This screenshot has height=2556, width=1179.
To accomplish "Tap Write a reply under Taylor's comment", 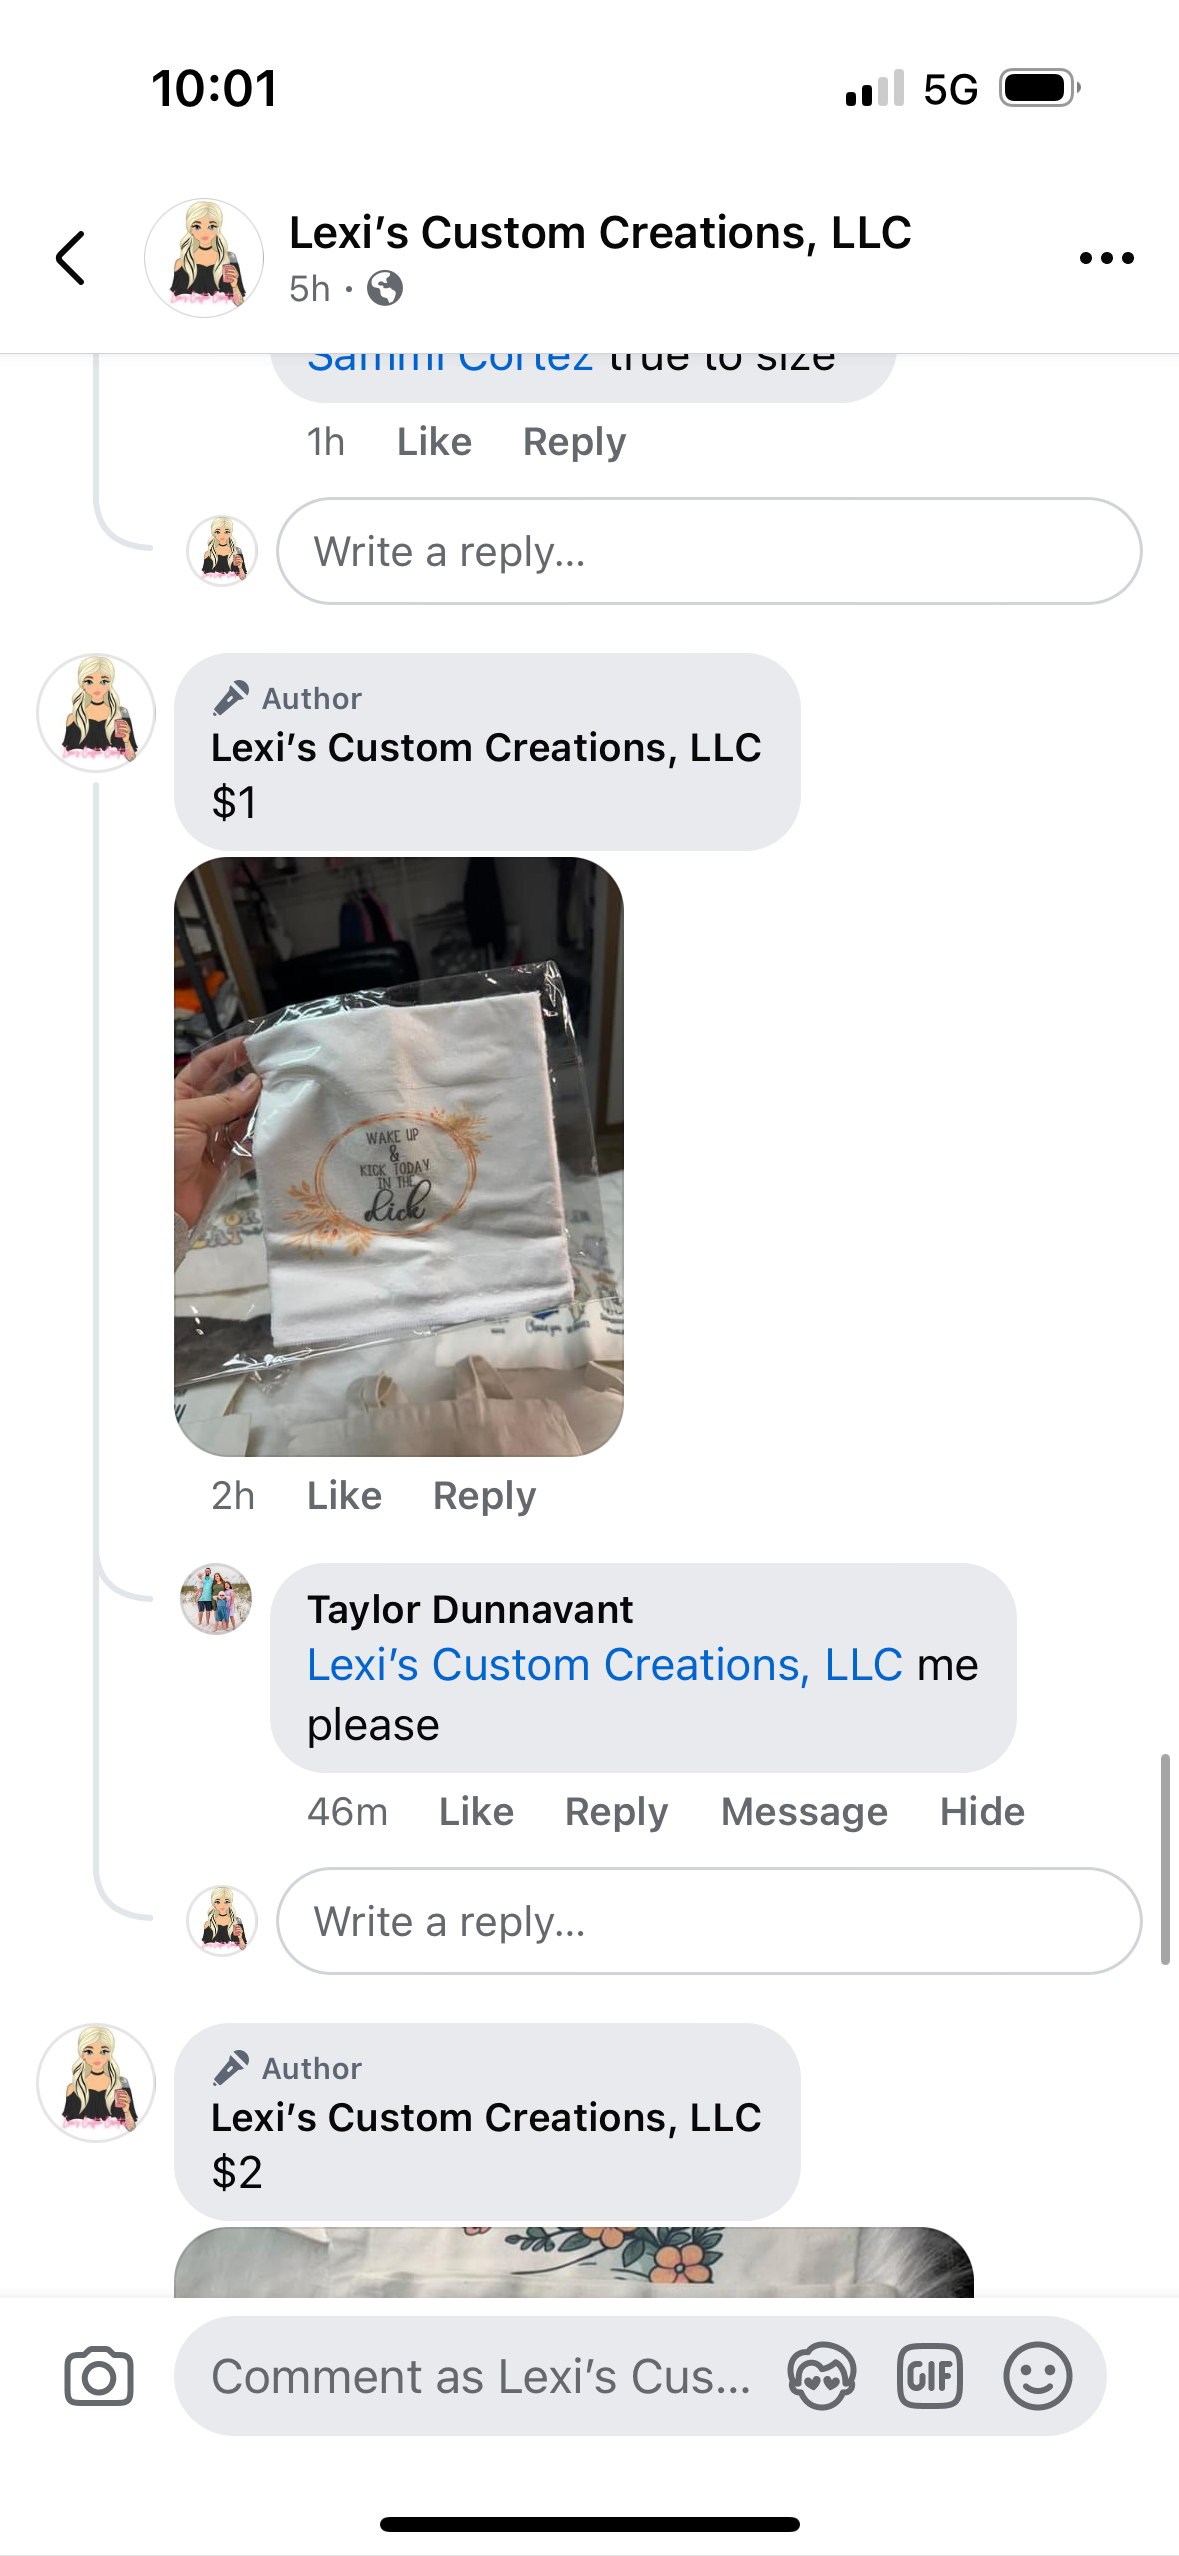I will 709,1921.
